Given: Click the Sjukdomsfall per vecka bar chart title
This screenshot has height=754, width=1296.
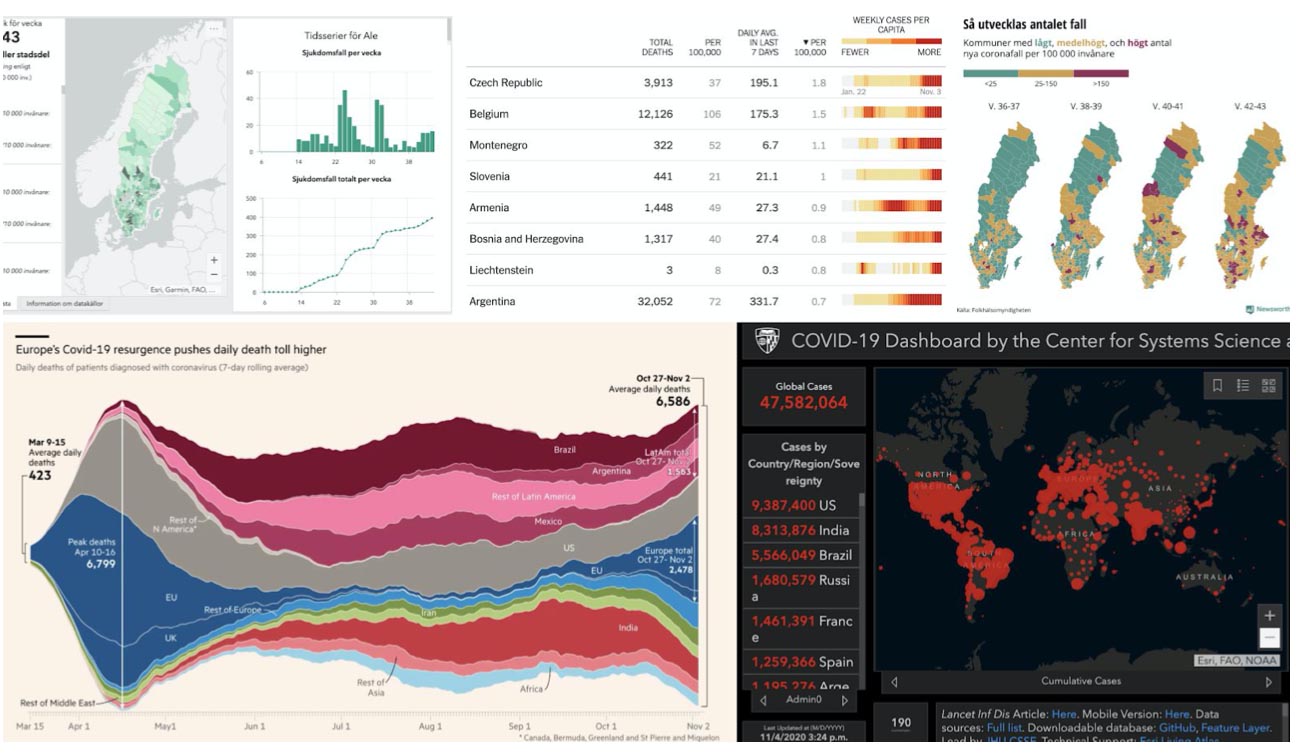Looking at the screenshot, I should tap(343, 52).
